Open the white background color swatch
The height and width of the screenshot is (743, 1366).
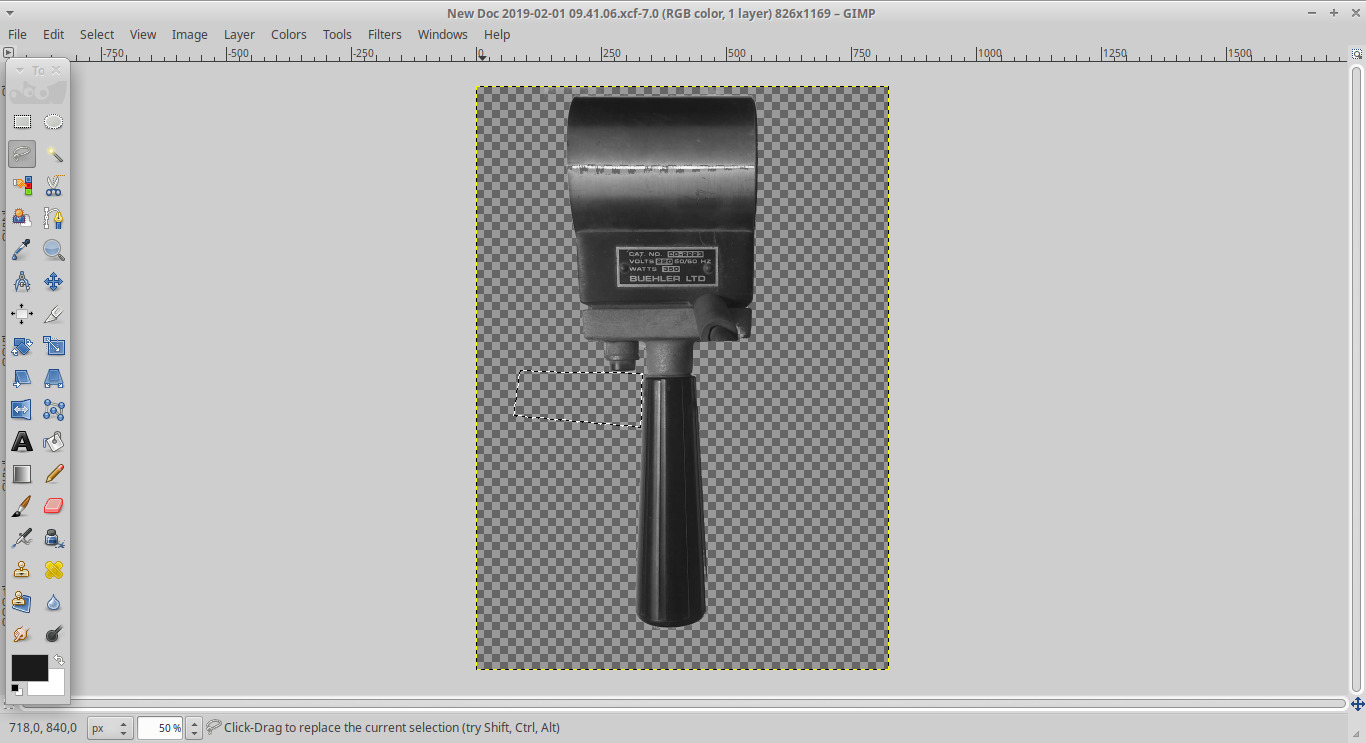pos(52,688)
